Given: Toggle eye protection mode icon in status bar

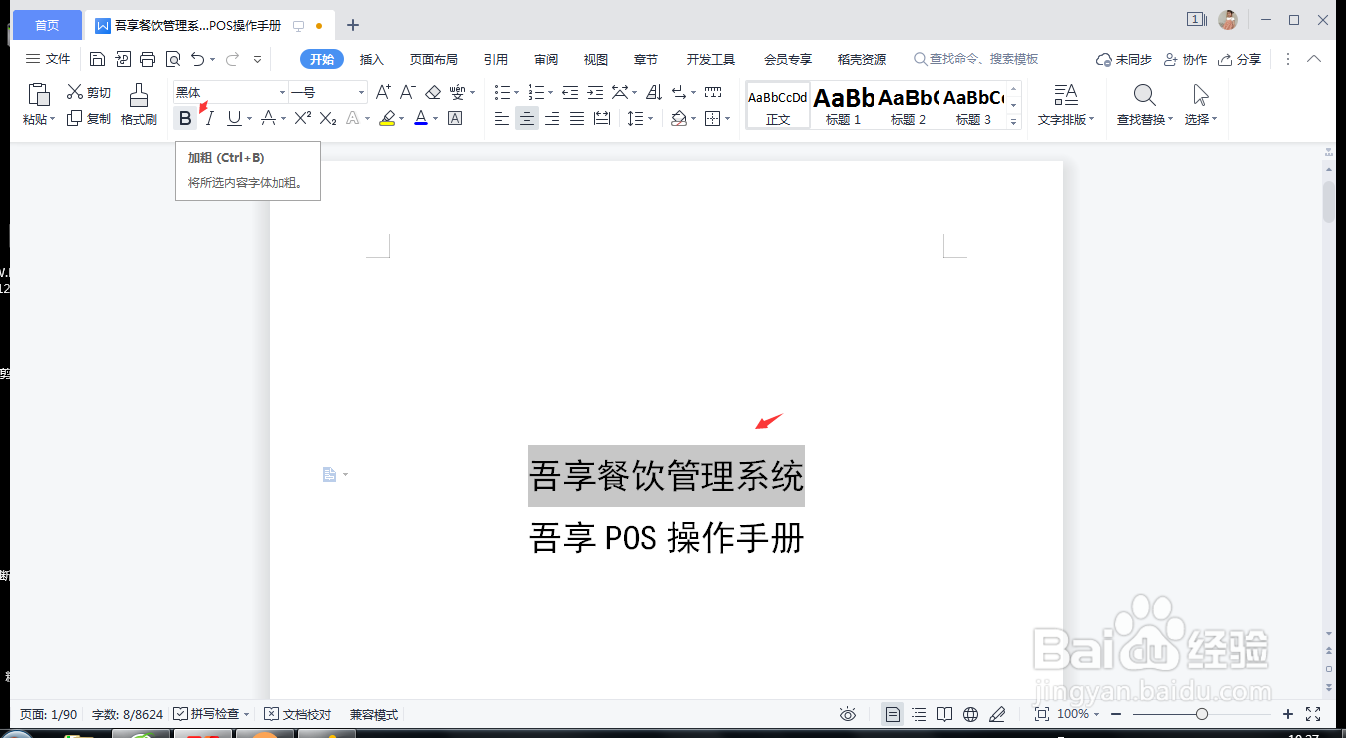Looking at the screenshot, I should (x=848, y=714).
